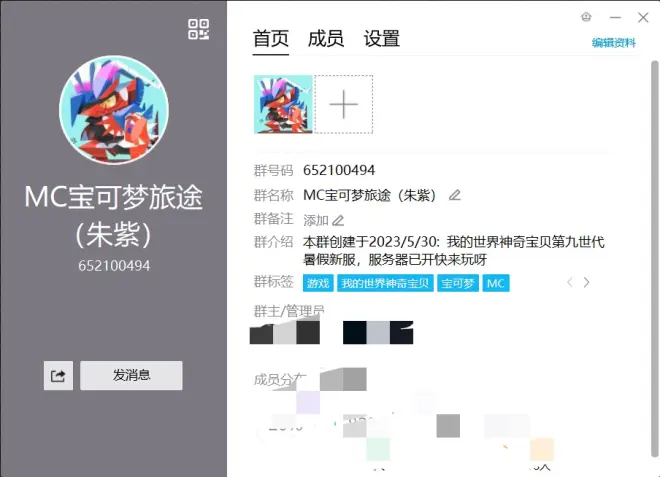Click the plus icon to add cover photo
Screen dimensions: 660x477
(x=343, y=104)
